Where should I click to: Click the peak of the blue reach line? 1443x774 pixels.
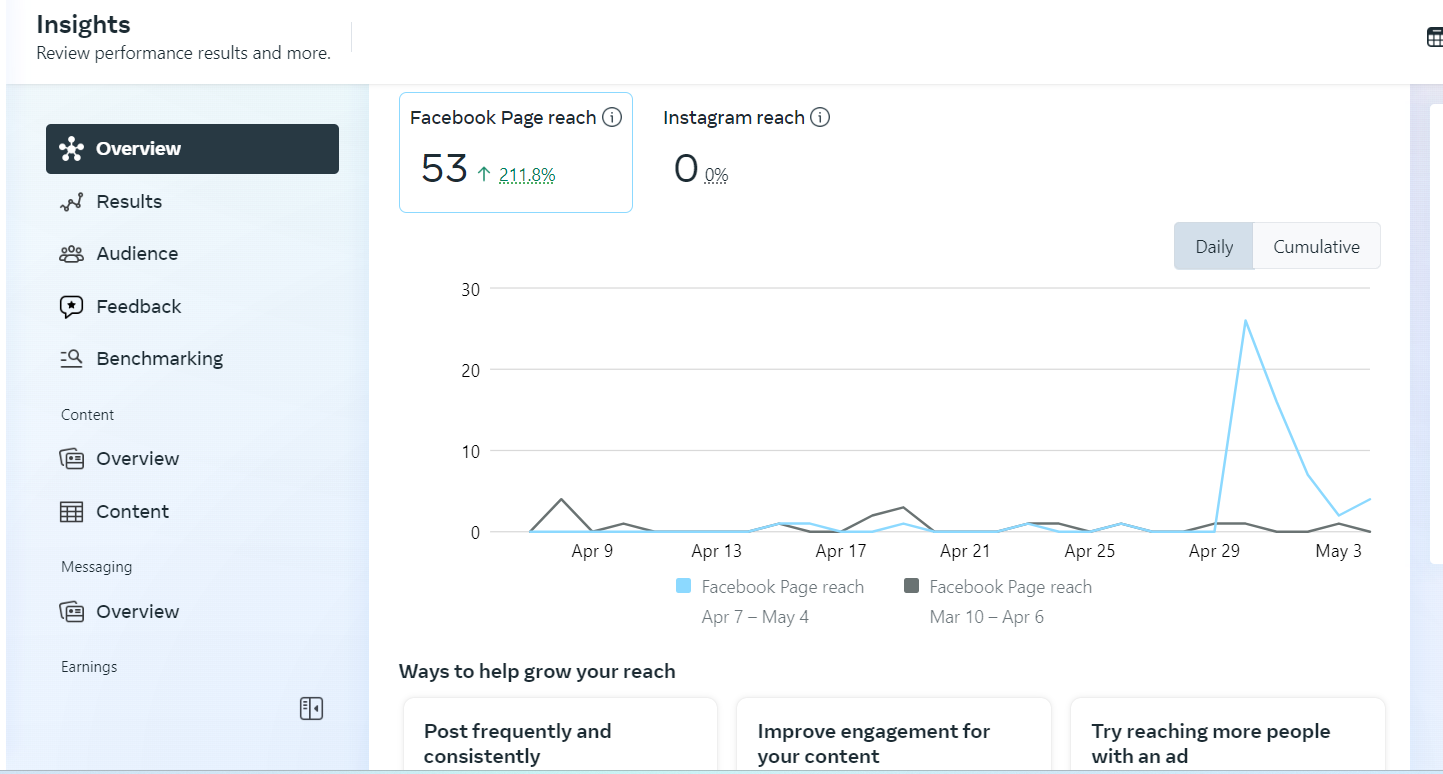pyautogui.click(x=1245, y=321)
